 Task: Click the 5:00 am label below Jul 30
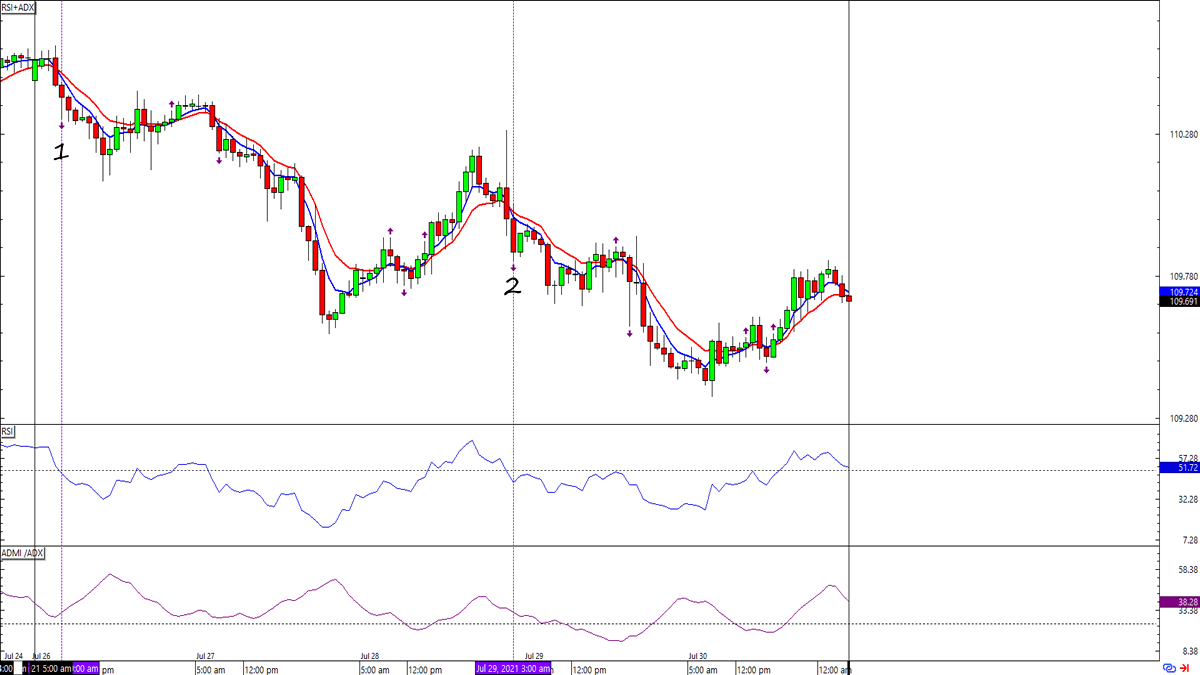[702, 669]
